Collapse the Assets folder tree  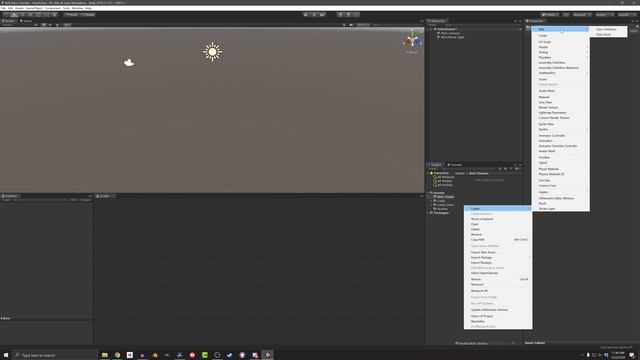429,193
